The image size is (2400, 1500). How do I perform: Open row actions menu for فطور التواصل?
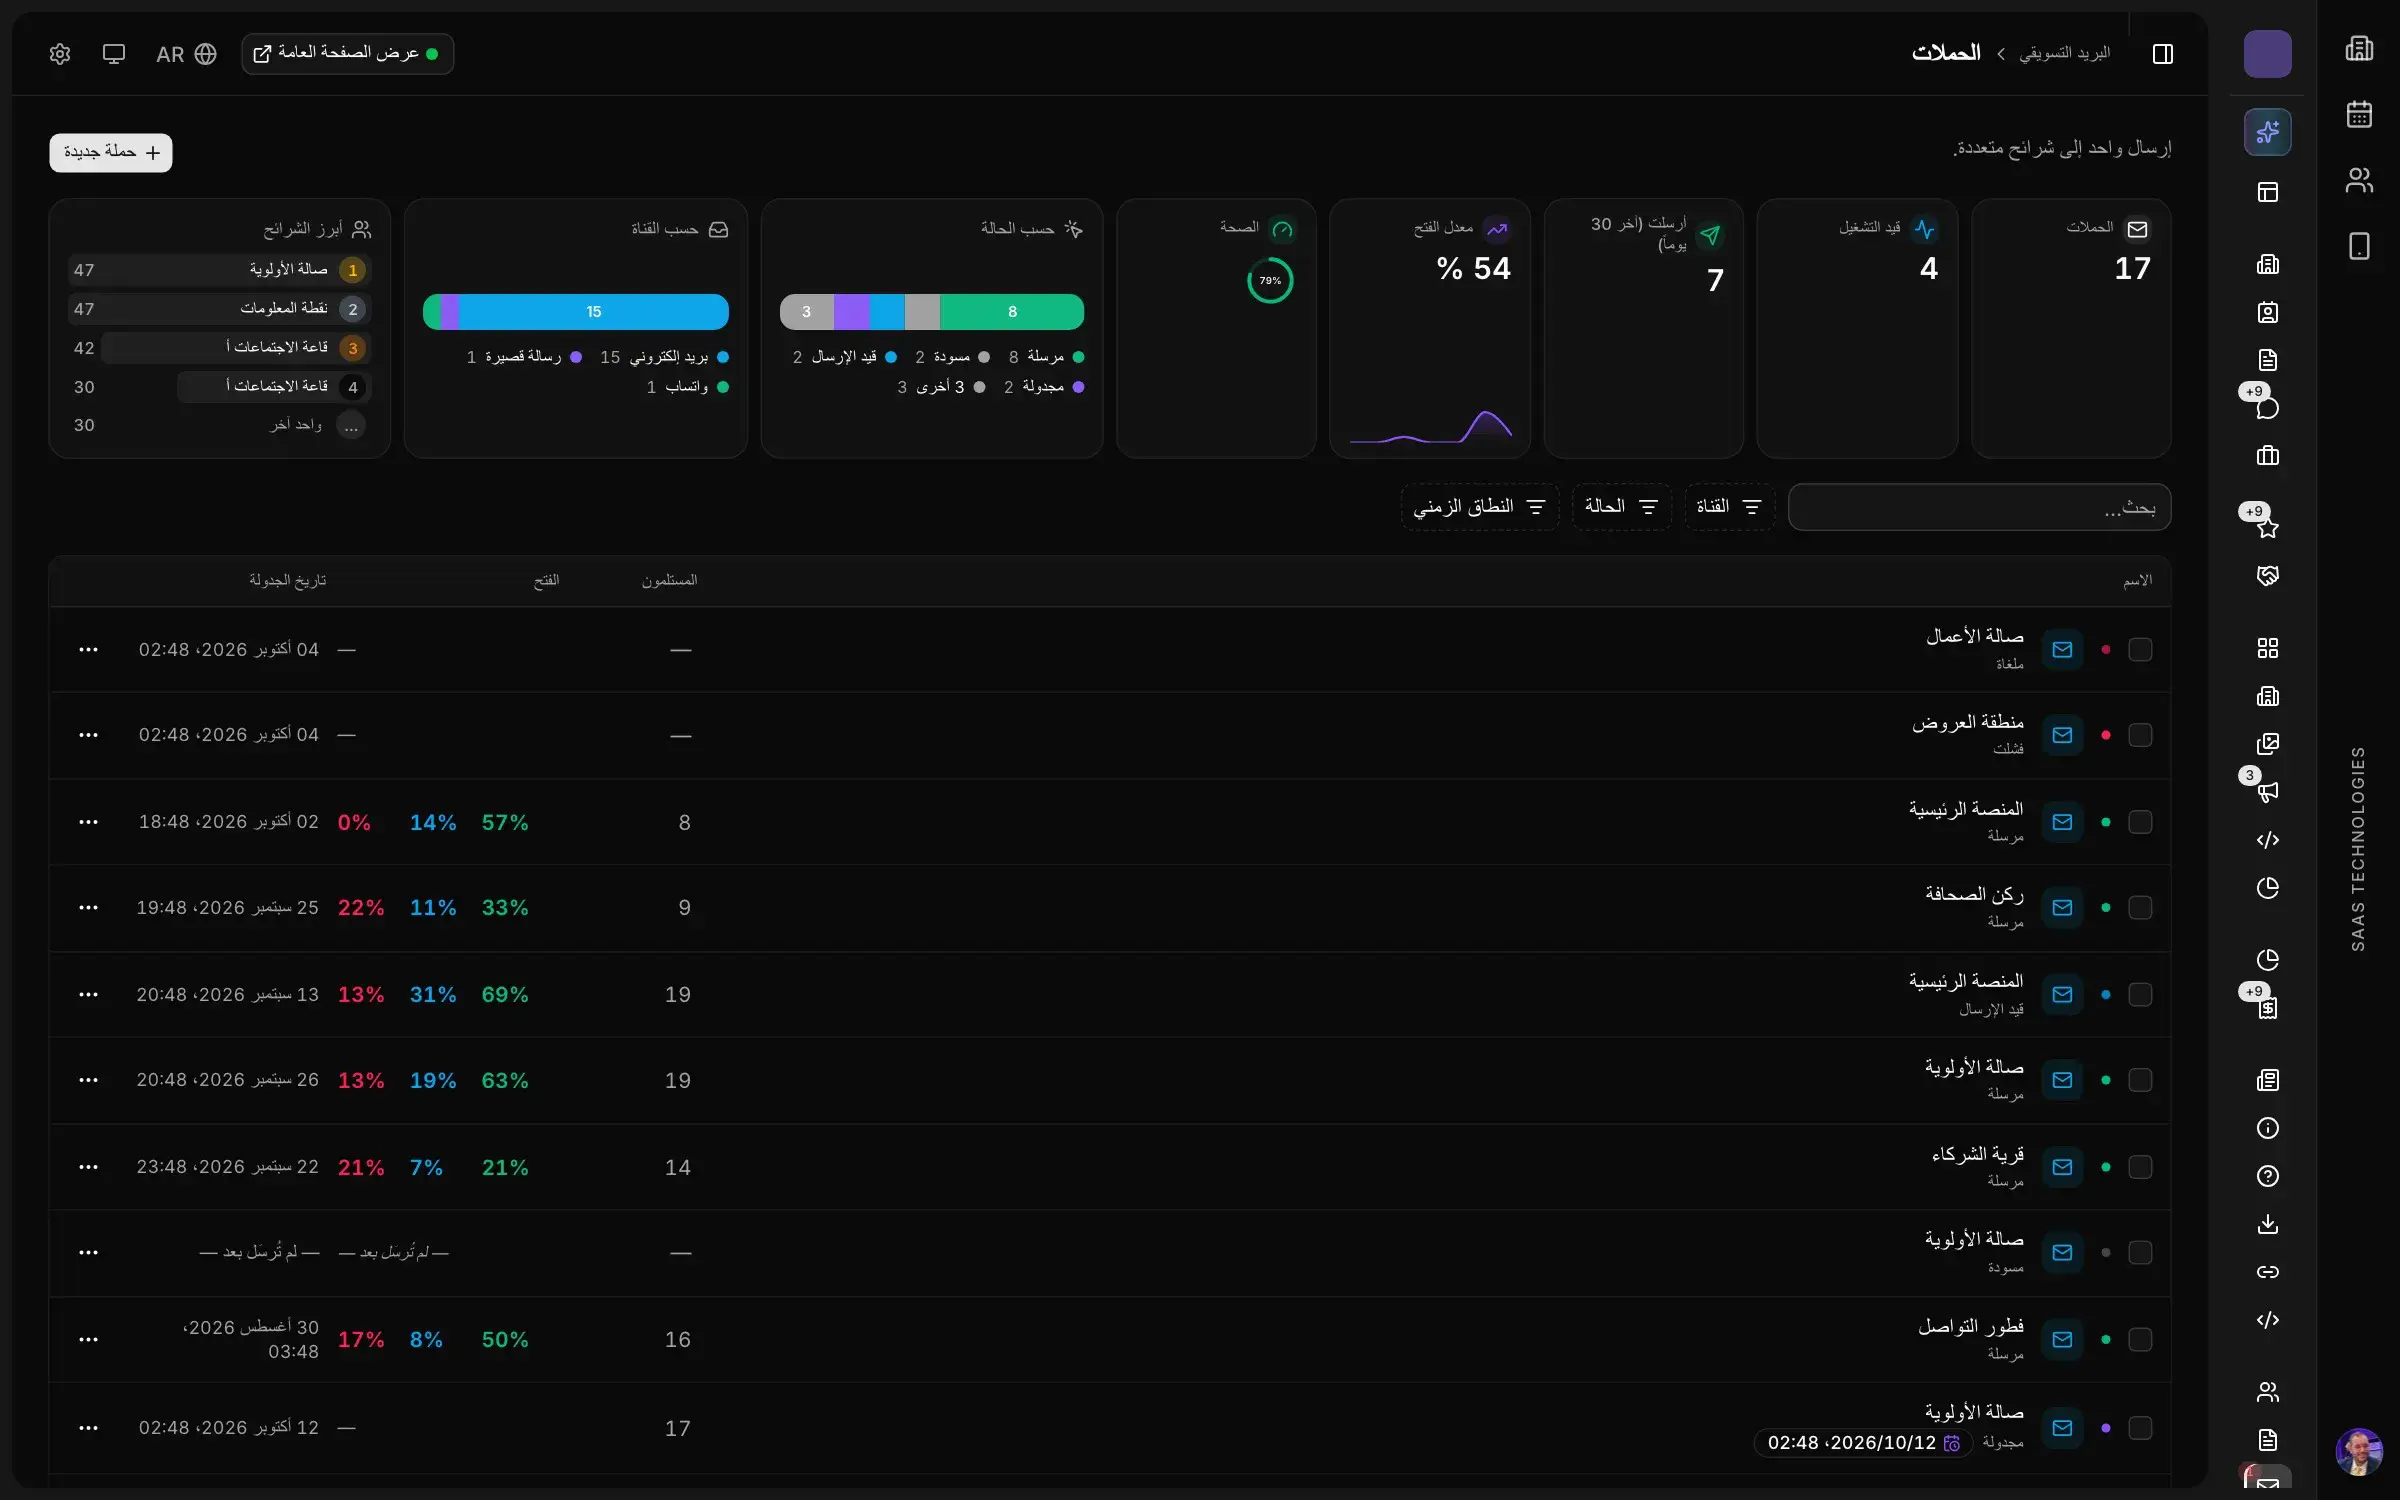[x=88, y=1340]
